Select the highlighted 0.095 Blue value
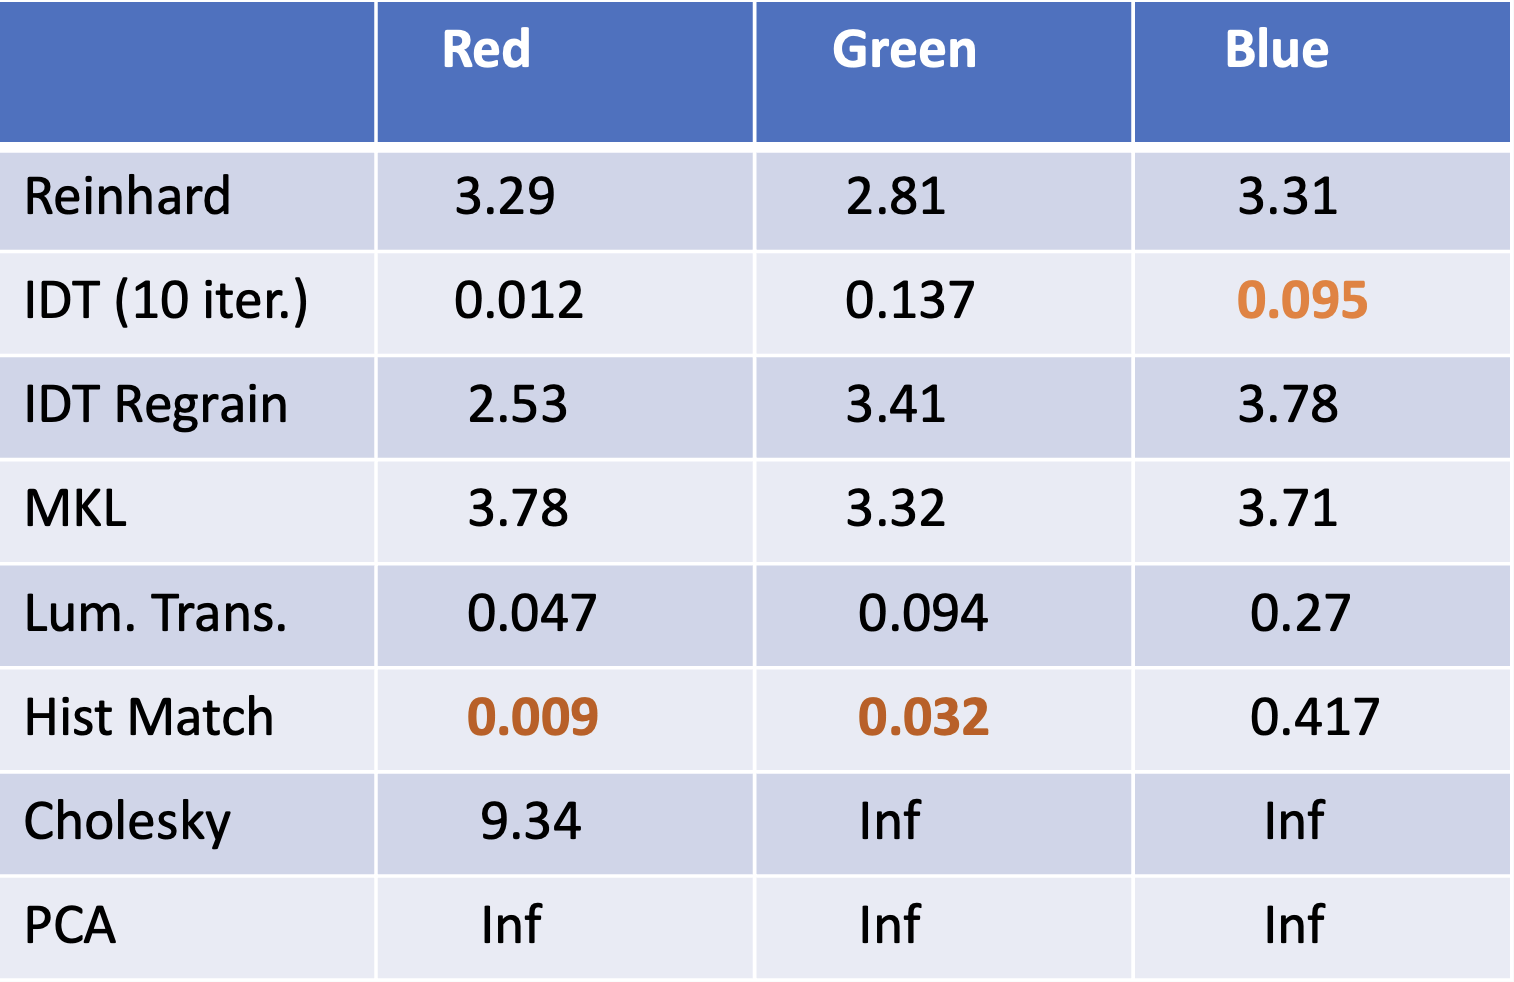 [1302, 301]
